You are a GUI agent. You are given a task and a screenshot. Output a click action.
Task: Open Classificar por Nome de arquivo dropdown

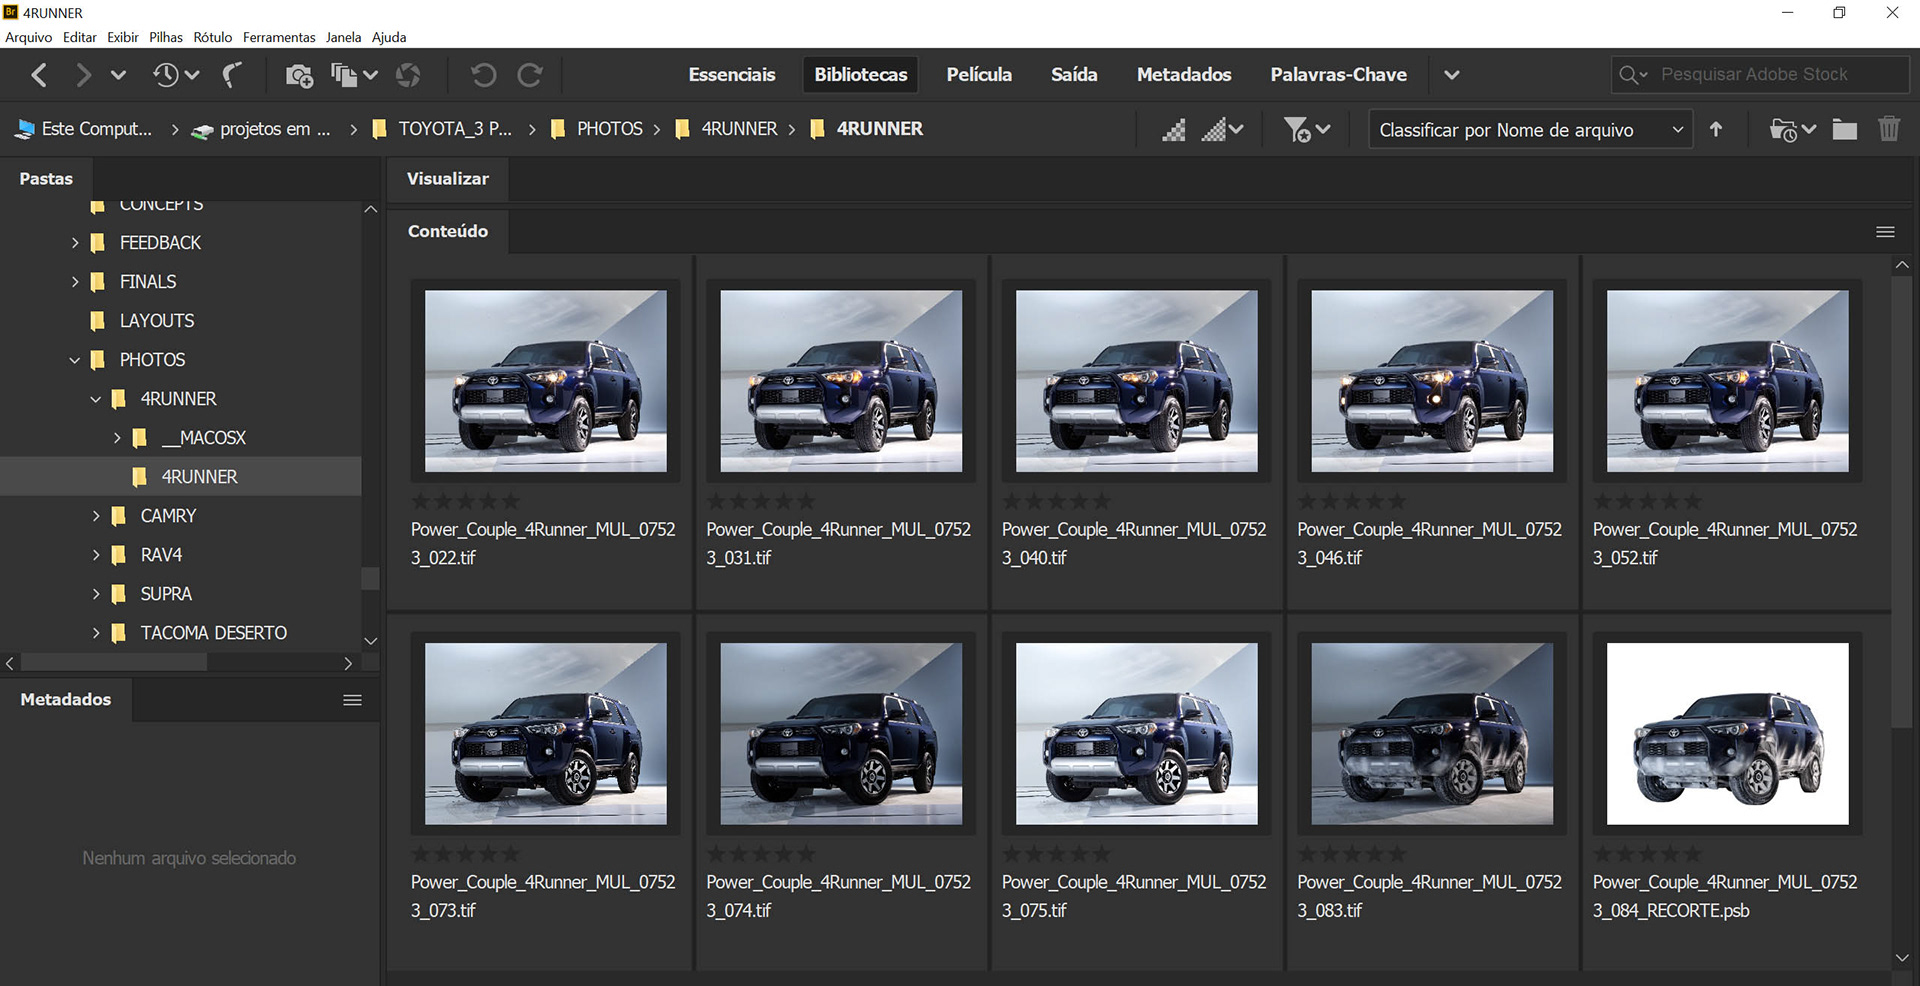click(x=1530, y=130)
